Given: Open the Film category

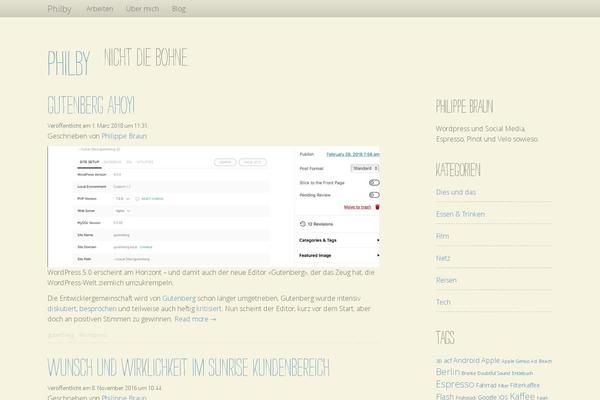Looking at the screenshot, I should (442, 236).
